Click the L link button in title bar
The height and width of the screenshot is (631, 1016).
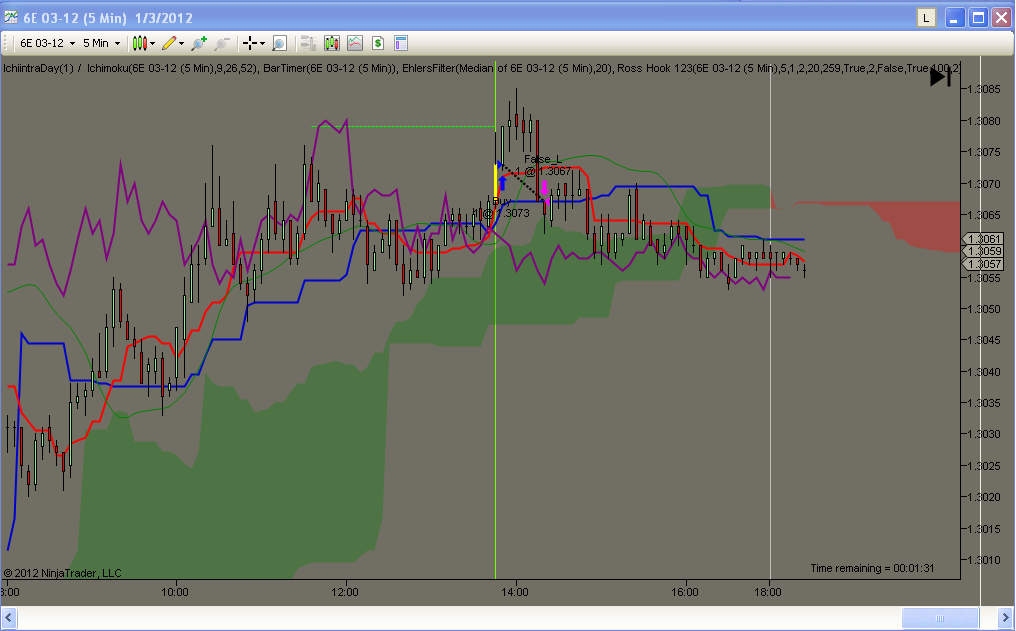pos(926,17)
